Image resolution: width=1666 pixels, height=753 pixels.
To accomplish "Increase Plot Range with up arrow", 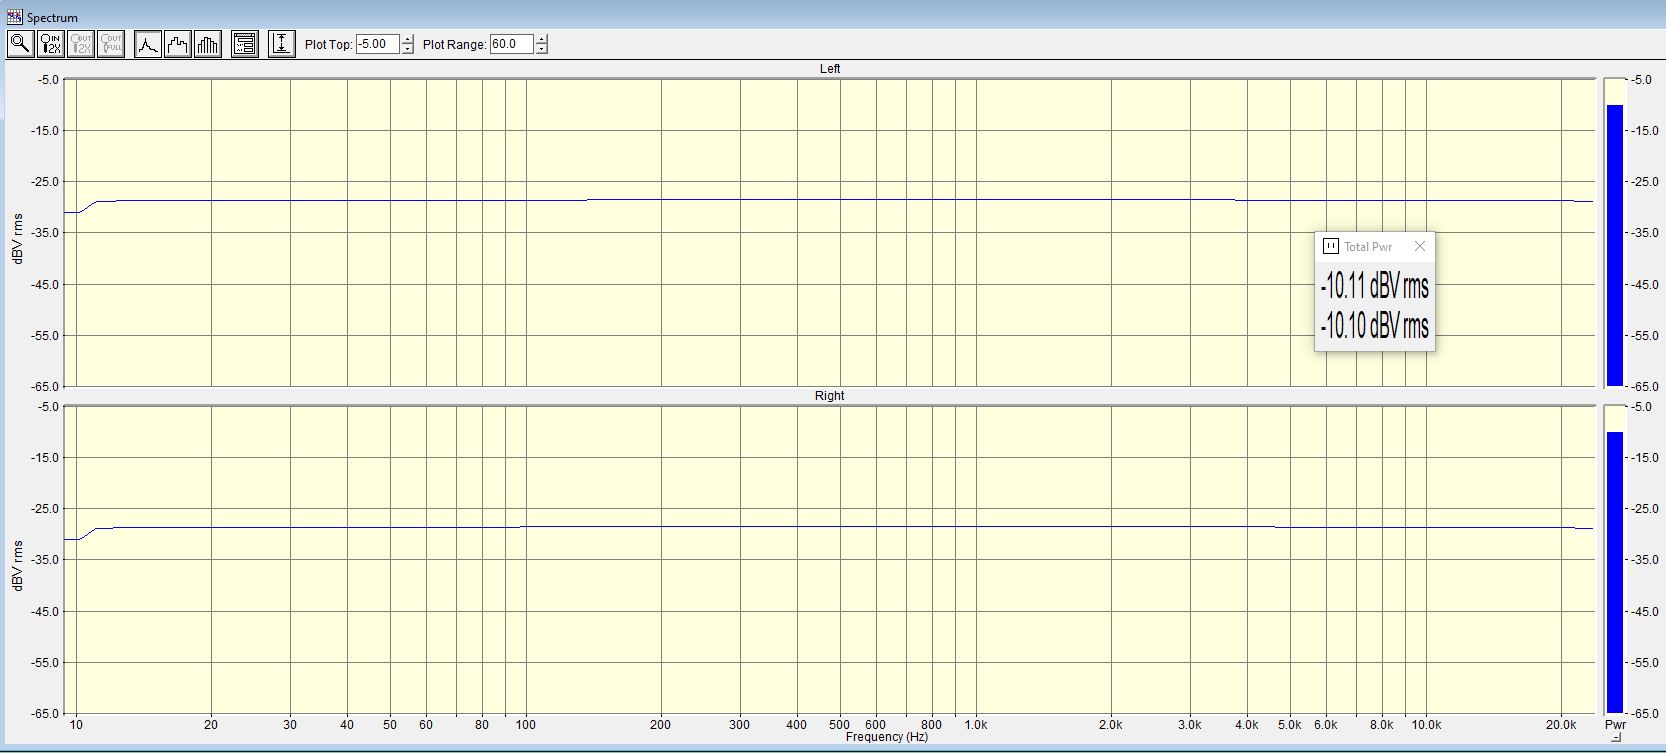I will (541, 39).
